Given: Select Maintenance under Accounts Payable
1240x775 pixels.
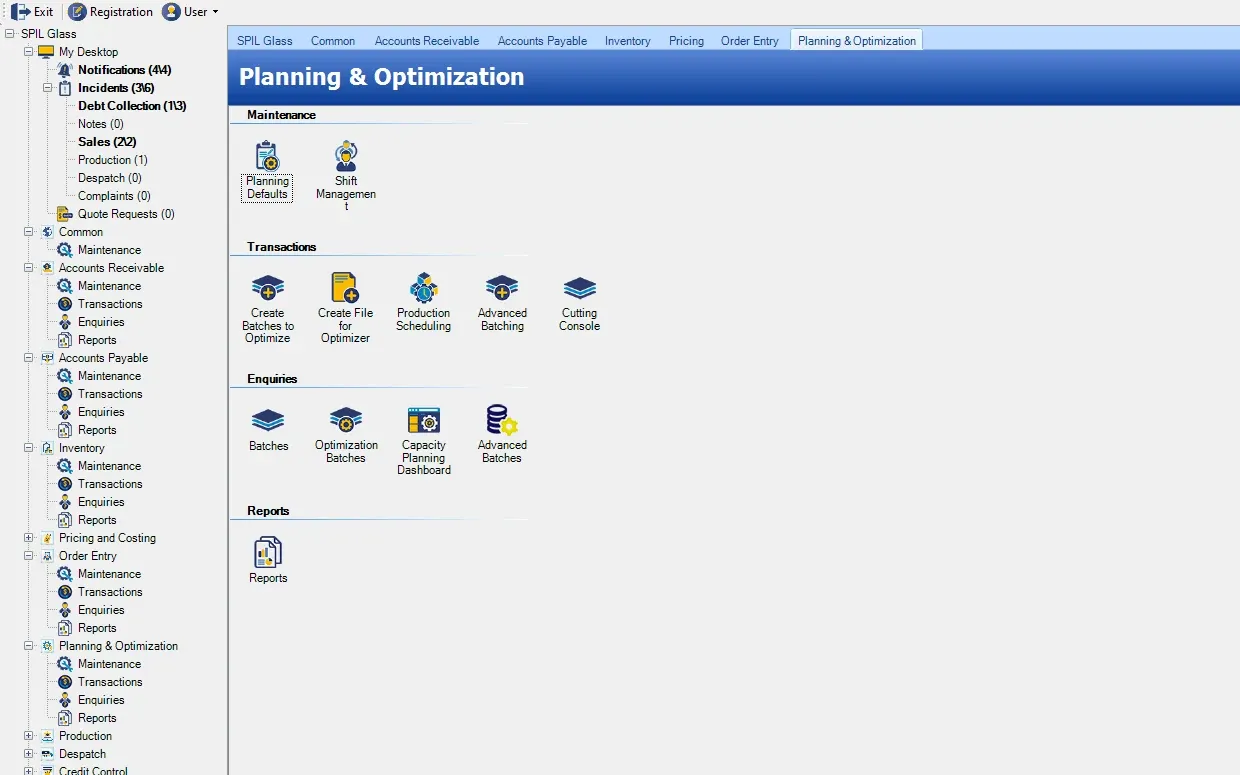Looking at the screenshot, I should 109,376.
